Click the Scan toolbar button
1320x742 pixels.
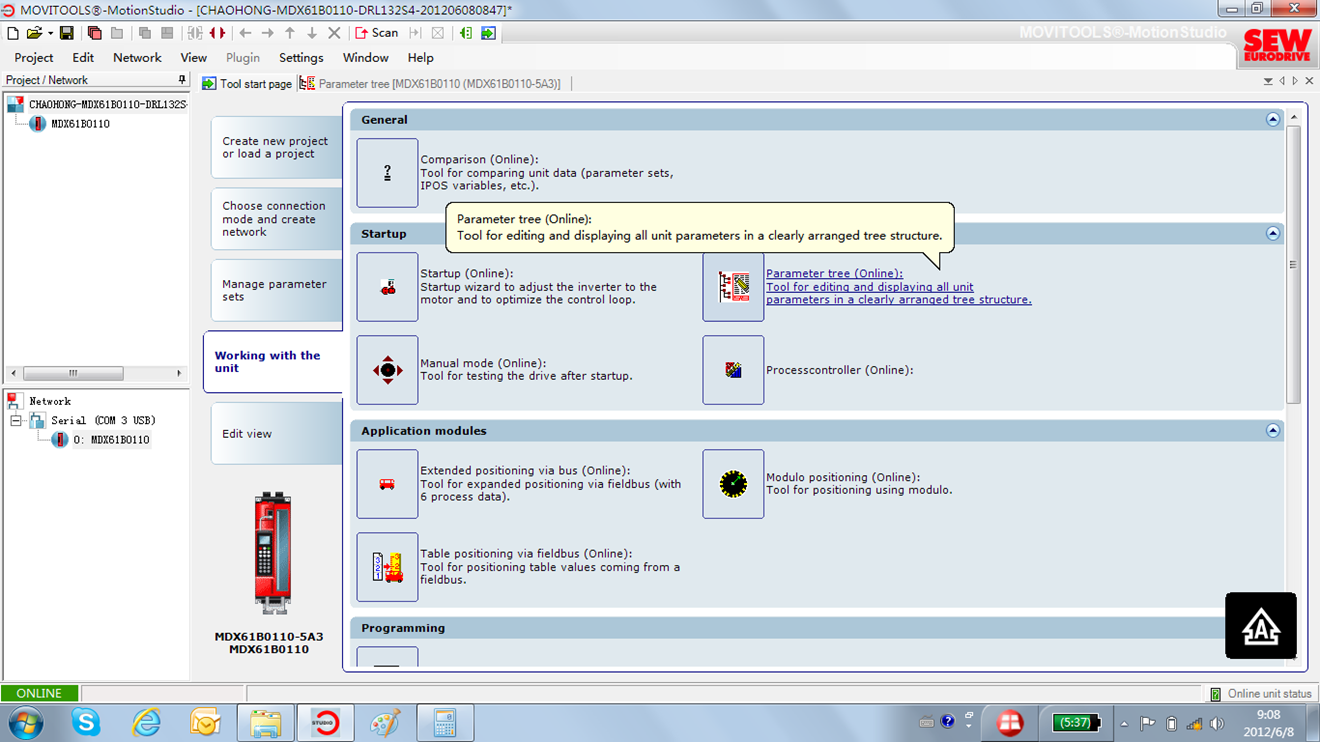click(377, 33)
